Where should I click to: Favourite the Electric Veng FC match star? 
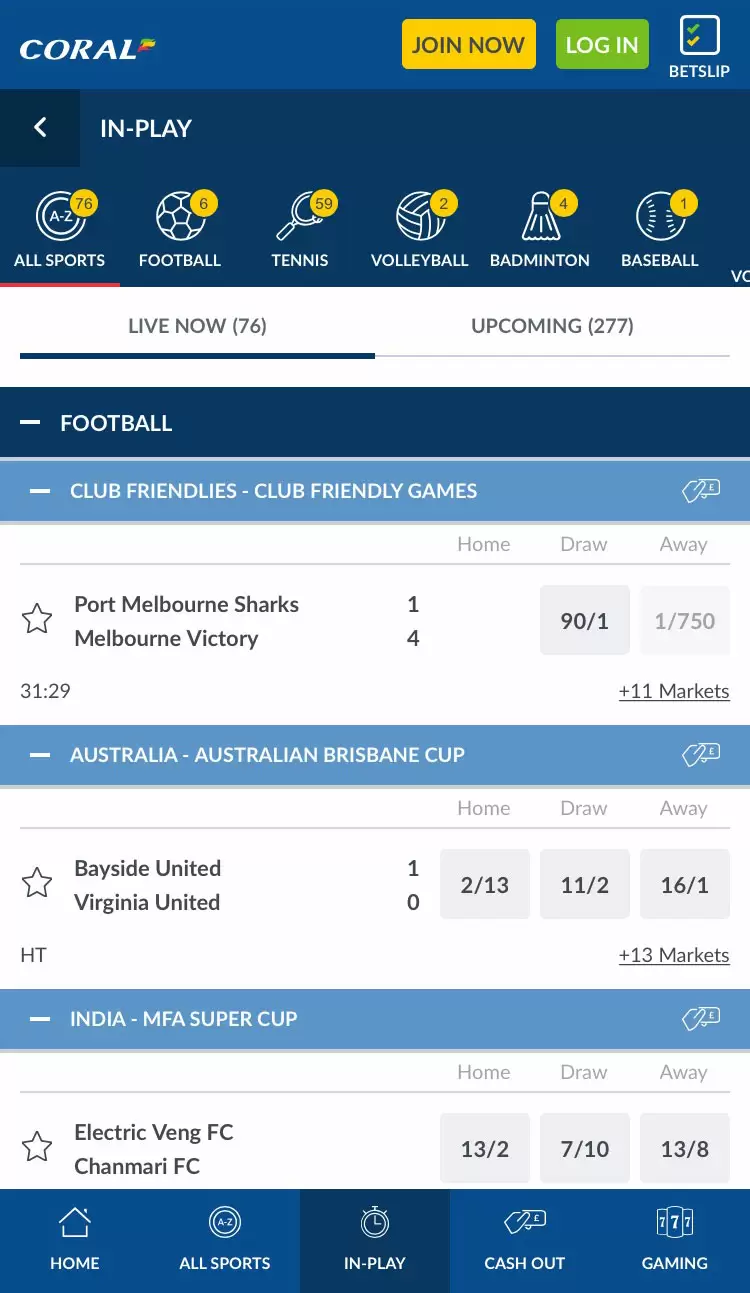click(37, 1148)
